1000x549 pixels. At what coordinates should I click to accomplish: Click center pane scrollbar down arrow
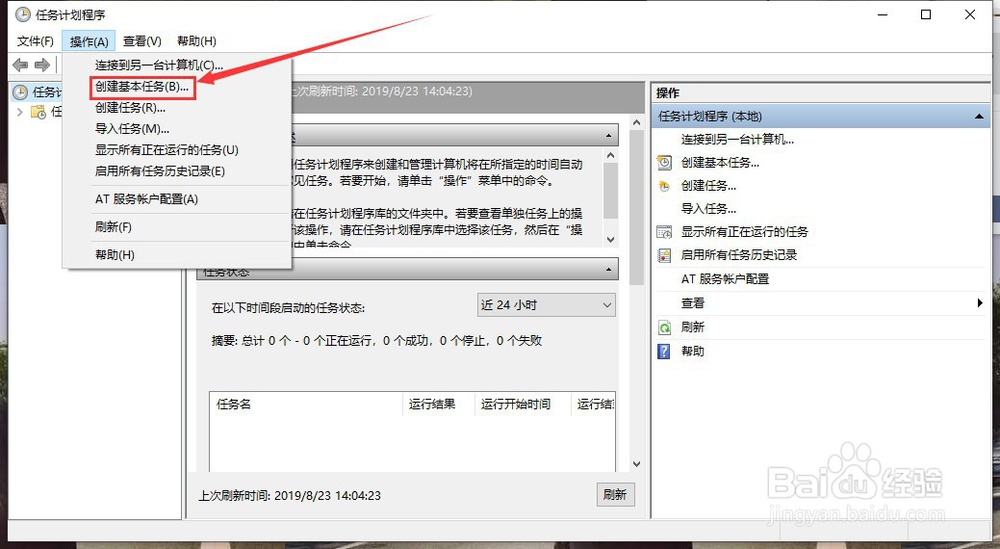coord(636,464)
